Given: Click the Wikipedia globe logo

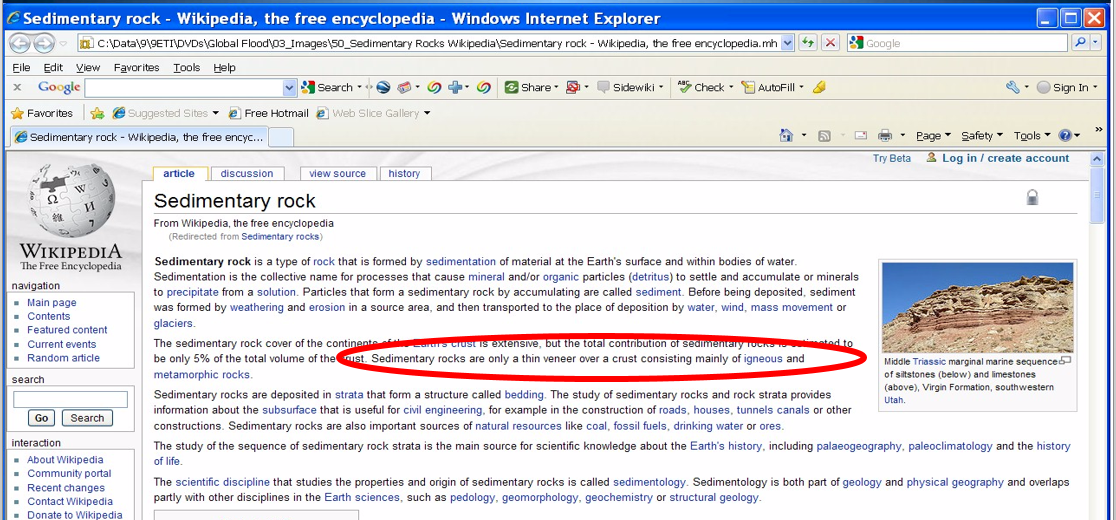Looking at the screenshot, I should click(70, 202).
